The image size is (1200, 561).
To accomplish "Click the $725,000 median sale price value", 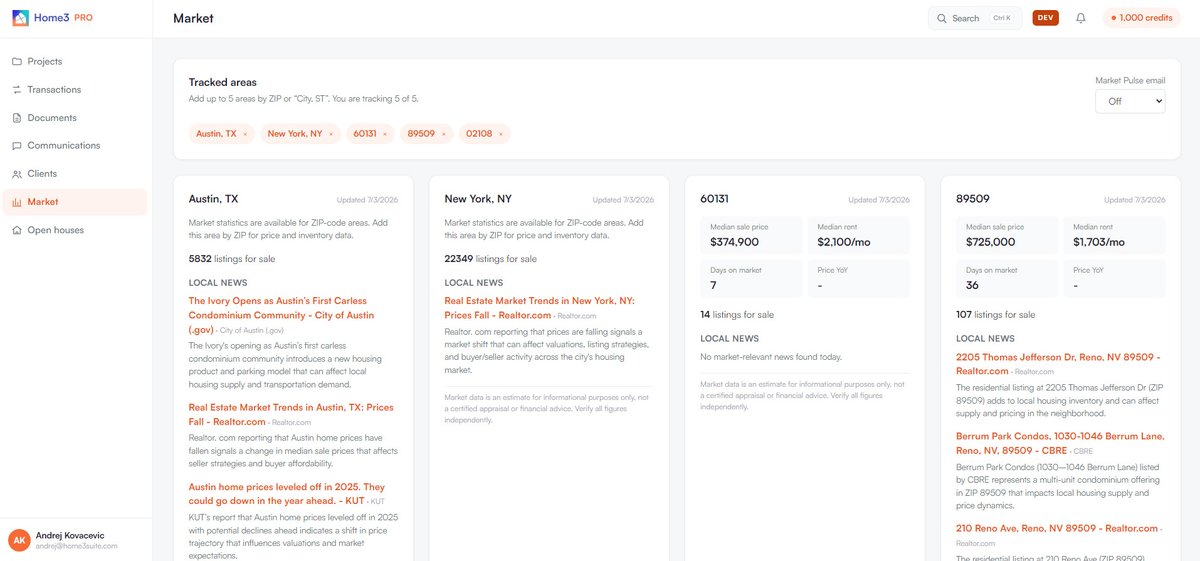I will 990,242.
